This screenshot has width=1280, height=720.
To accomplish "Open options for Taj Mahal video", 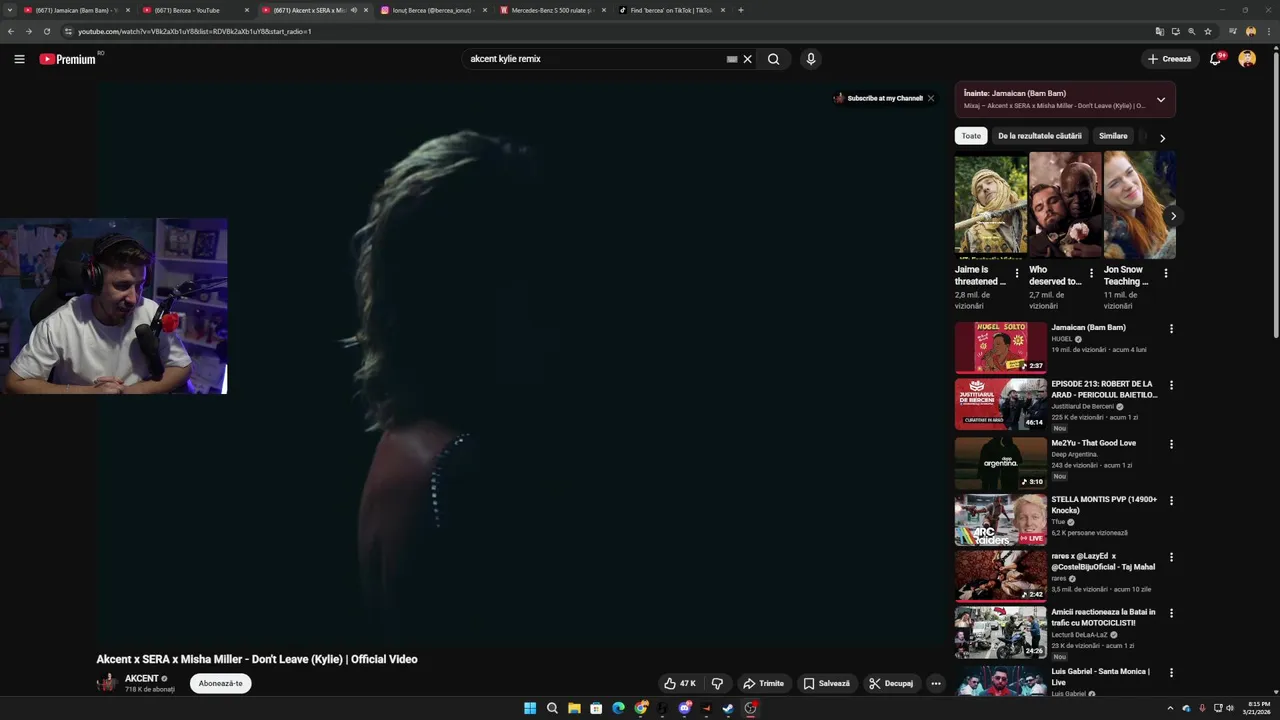I will [1171, 557].
